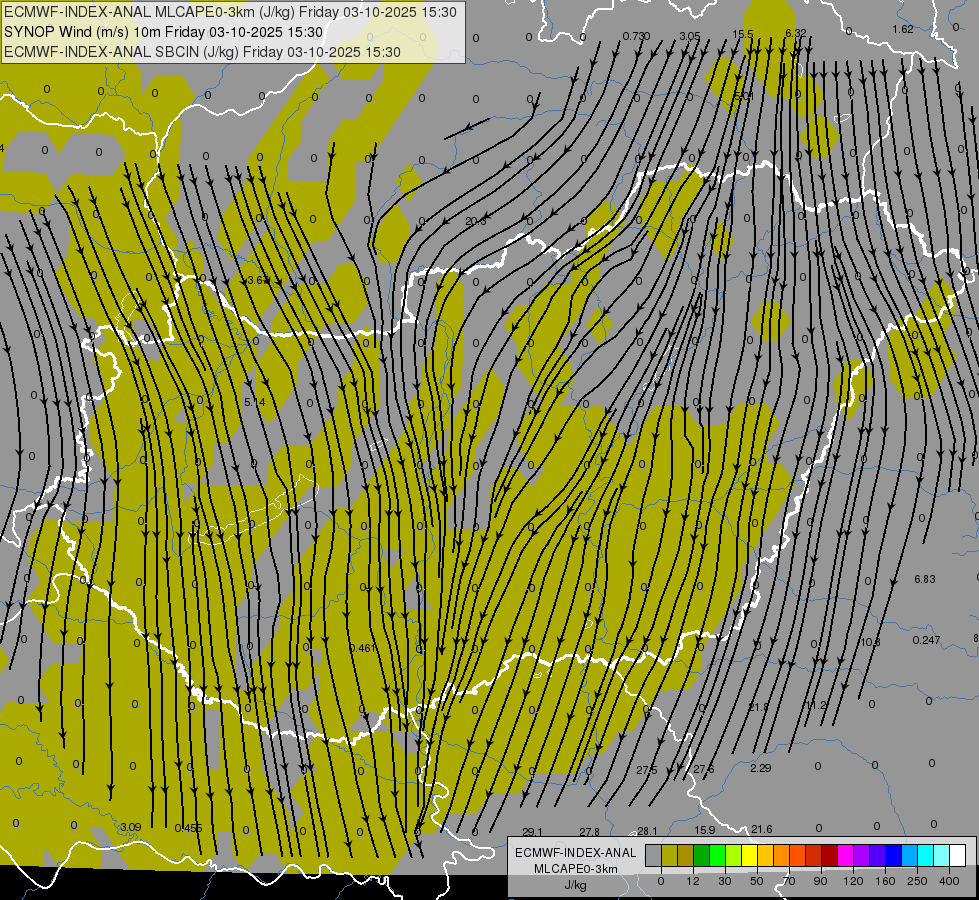
Task: Click the map value 20.3
Action: tap(475, 221)
